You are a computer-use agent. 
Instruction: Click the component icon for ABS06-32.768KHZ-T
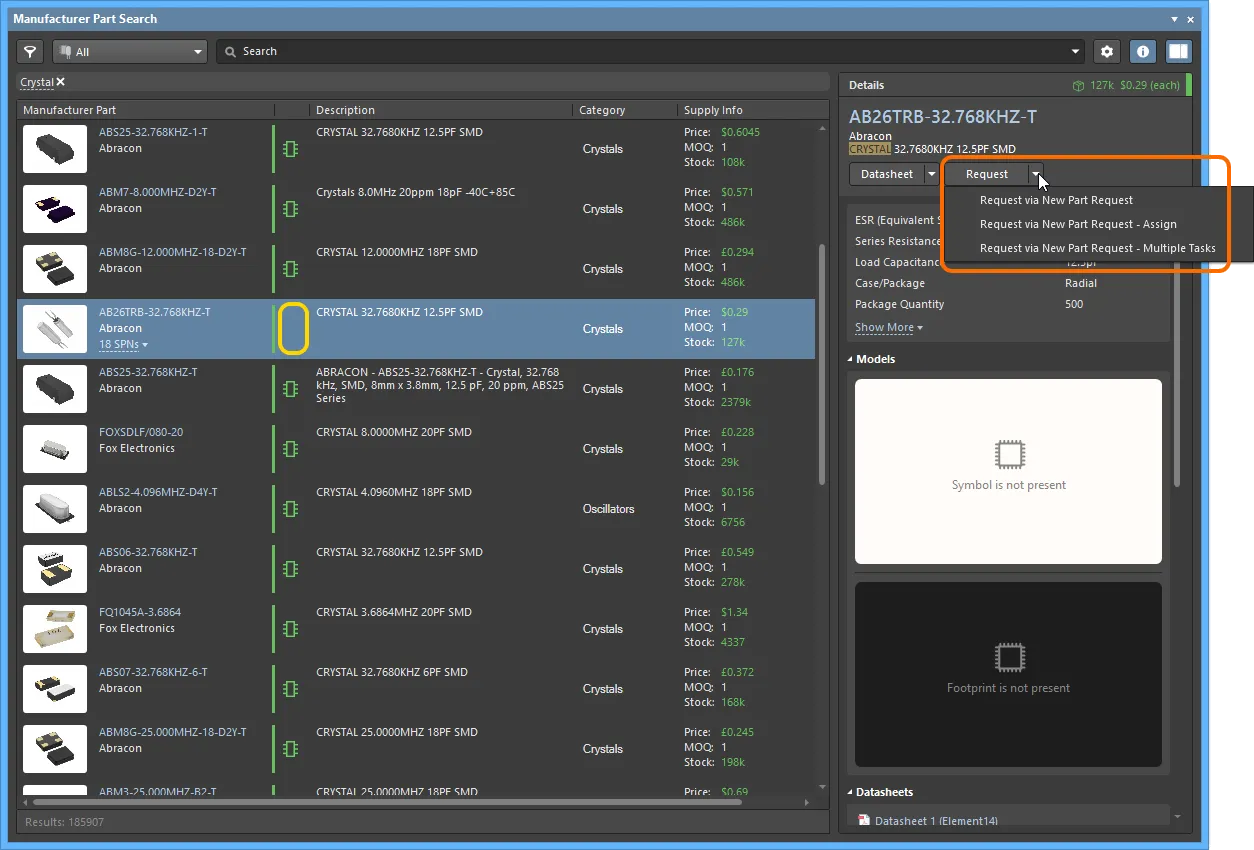(291, 569)
